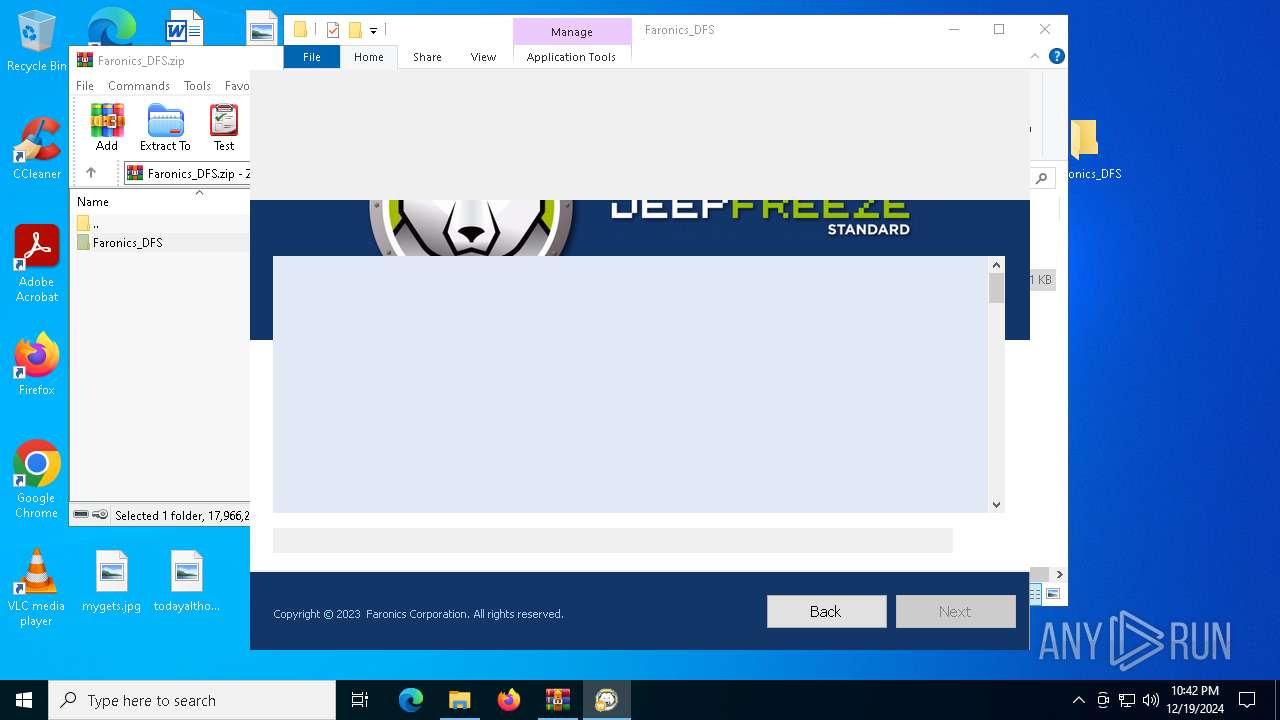
Task: Open the Application Tools ribbon tab
Action: (x=571, y=57)
